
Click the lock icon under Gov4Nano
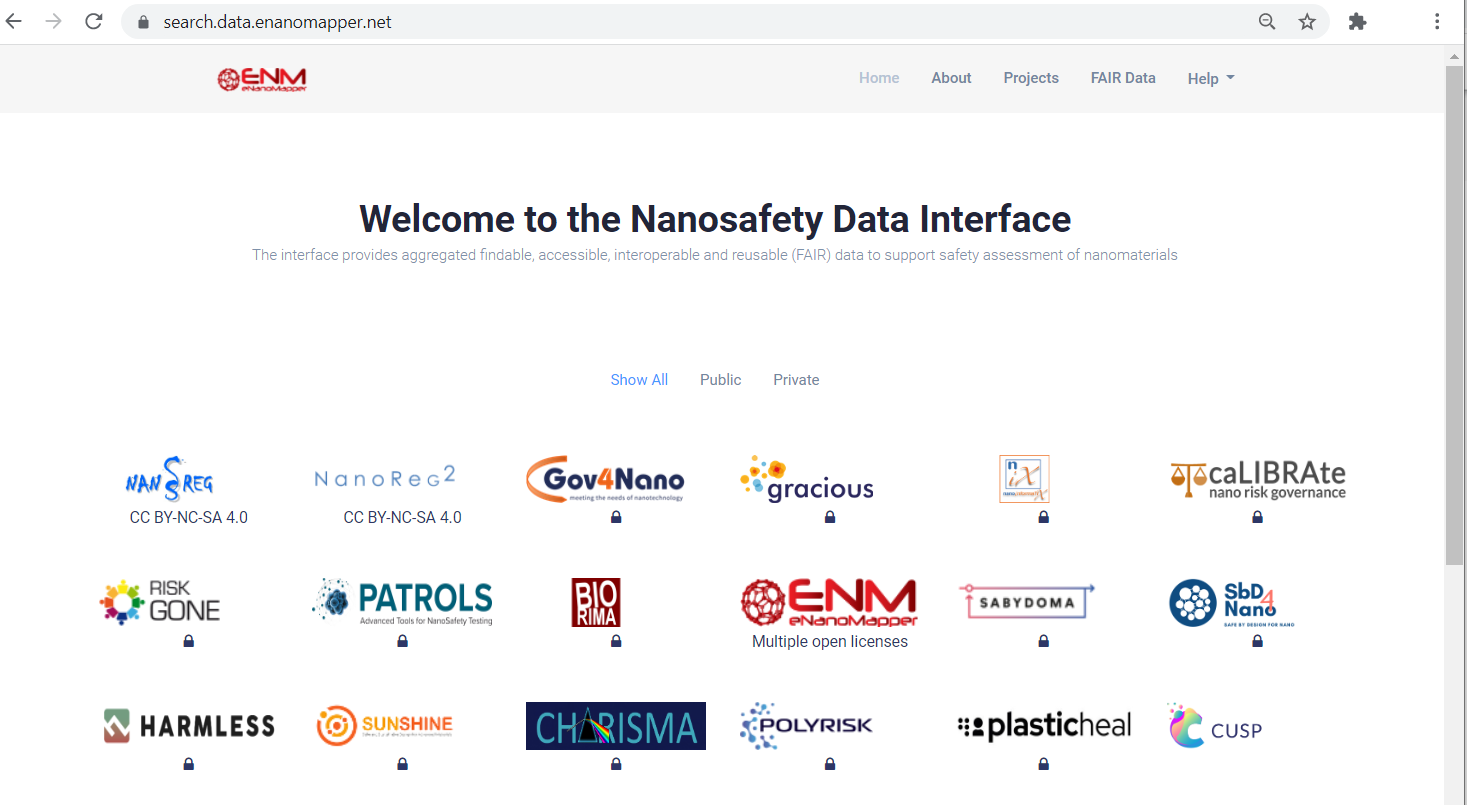[616, 517]
